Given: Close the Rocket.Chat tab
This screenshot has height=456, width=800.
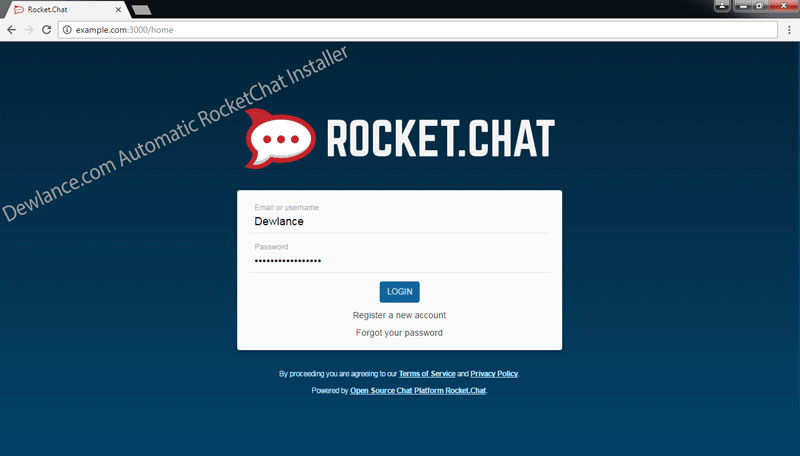Looking at the screenshot, I should tap(118, 9).
